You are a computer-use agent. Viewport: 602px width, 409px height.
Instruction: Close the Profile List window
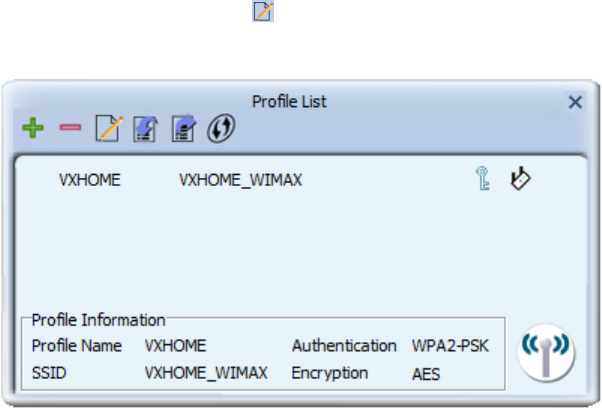pyautogui.click(x=575, y=102)
